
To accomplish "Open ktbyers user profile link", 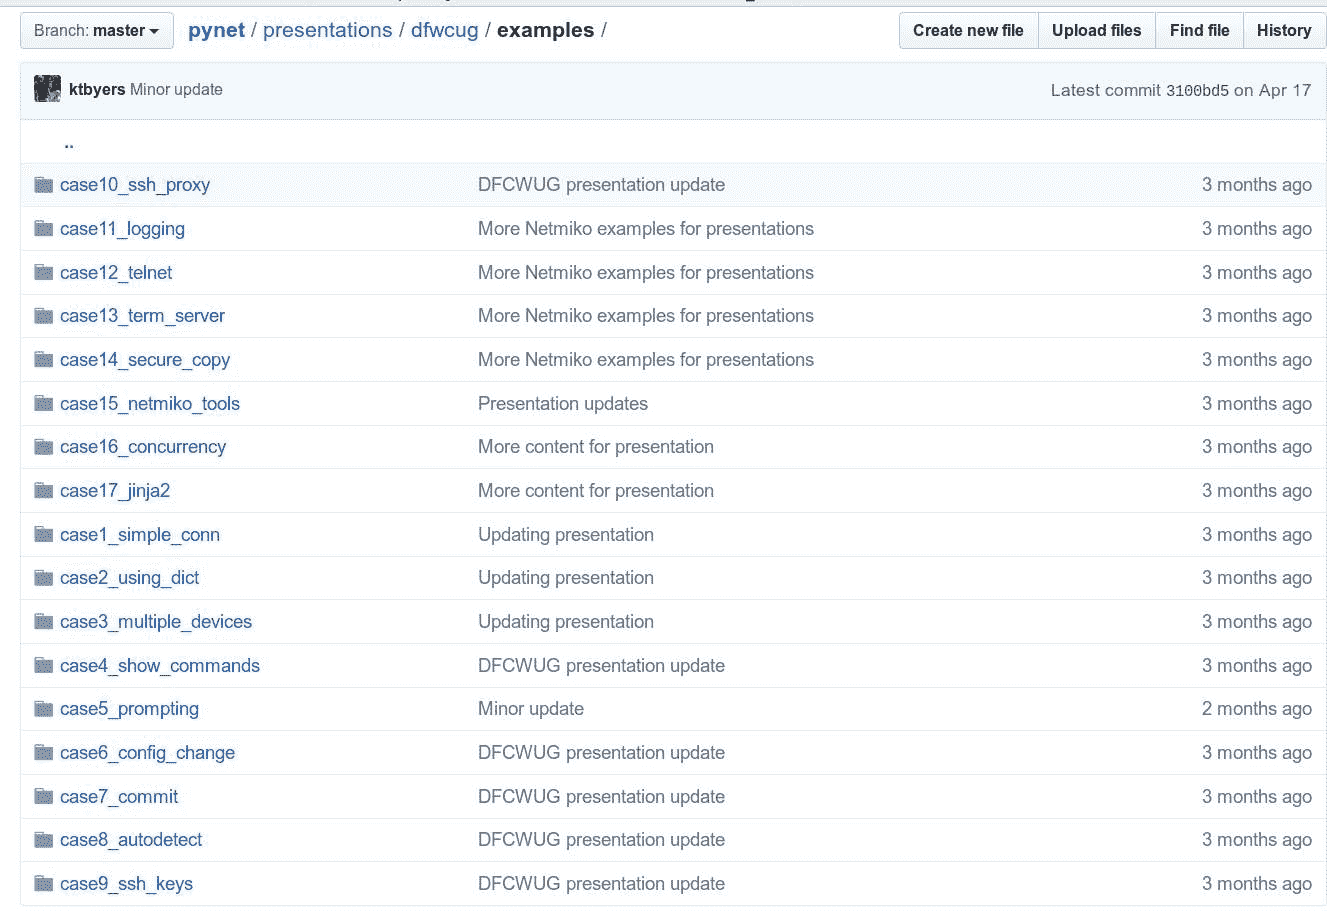I will 97,89.
